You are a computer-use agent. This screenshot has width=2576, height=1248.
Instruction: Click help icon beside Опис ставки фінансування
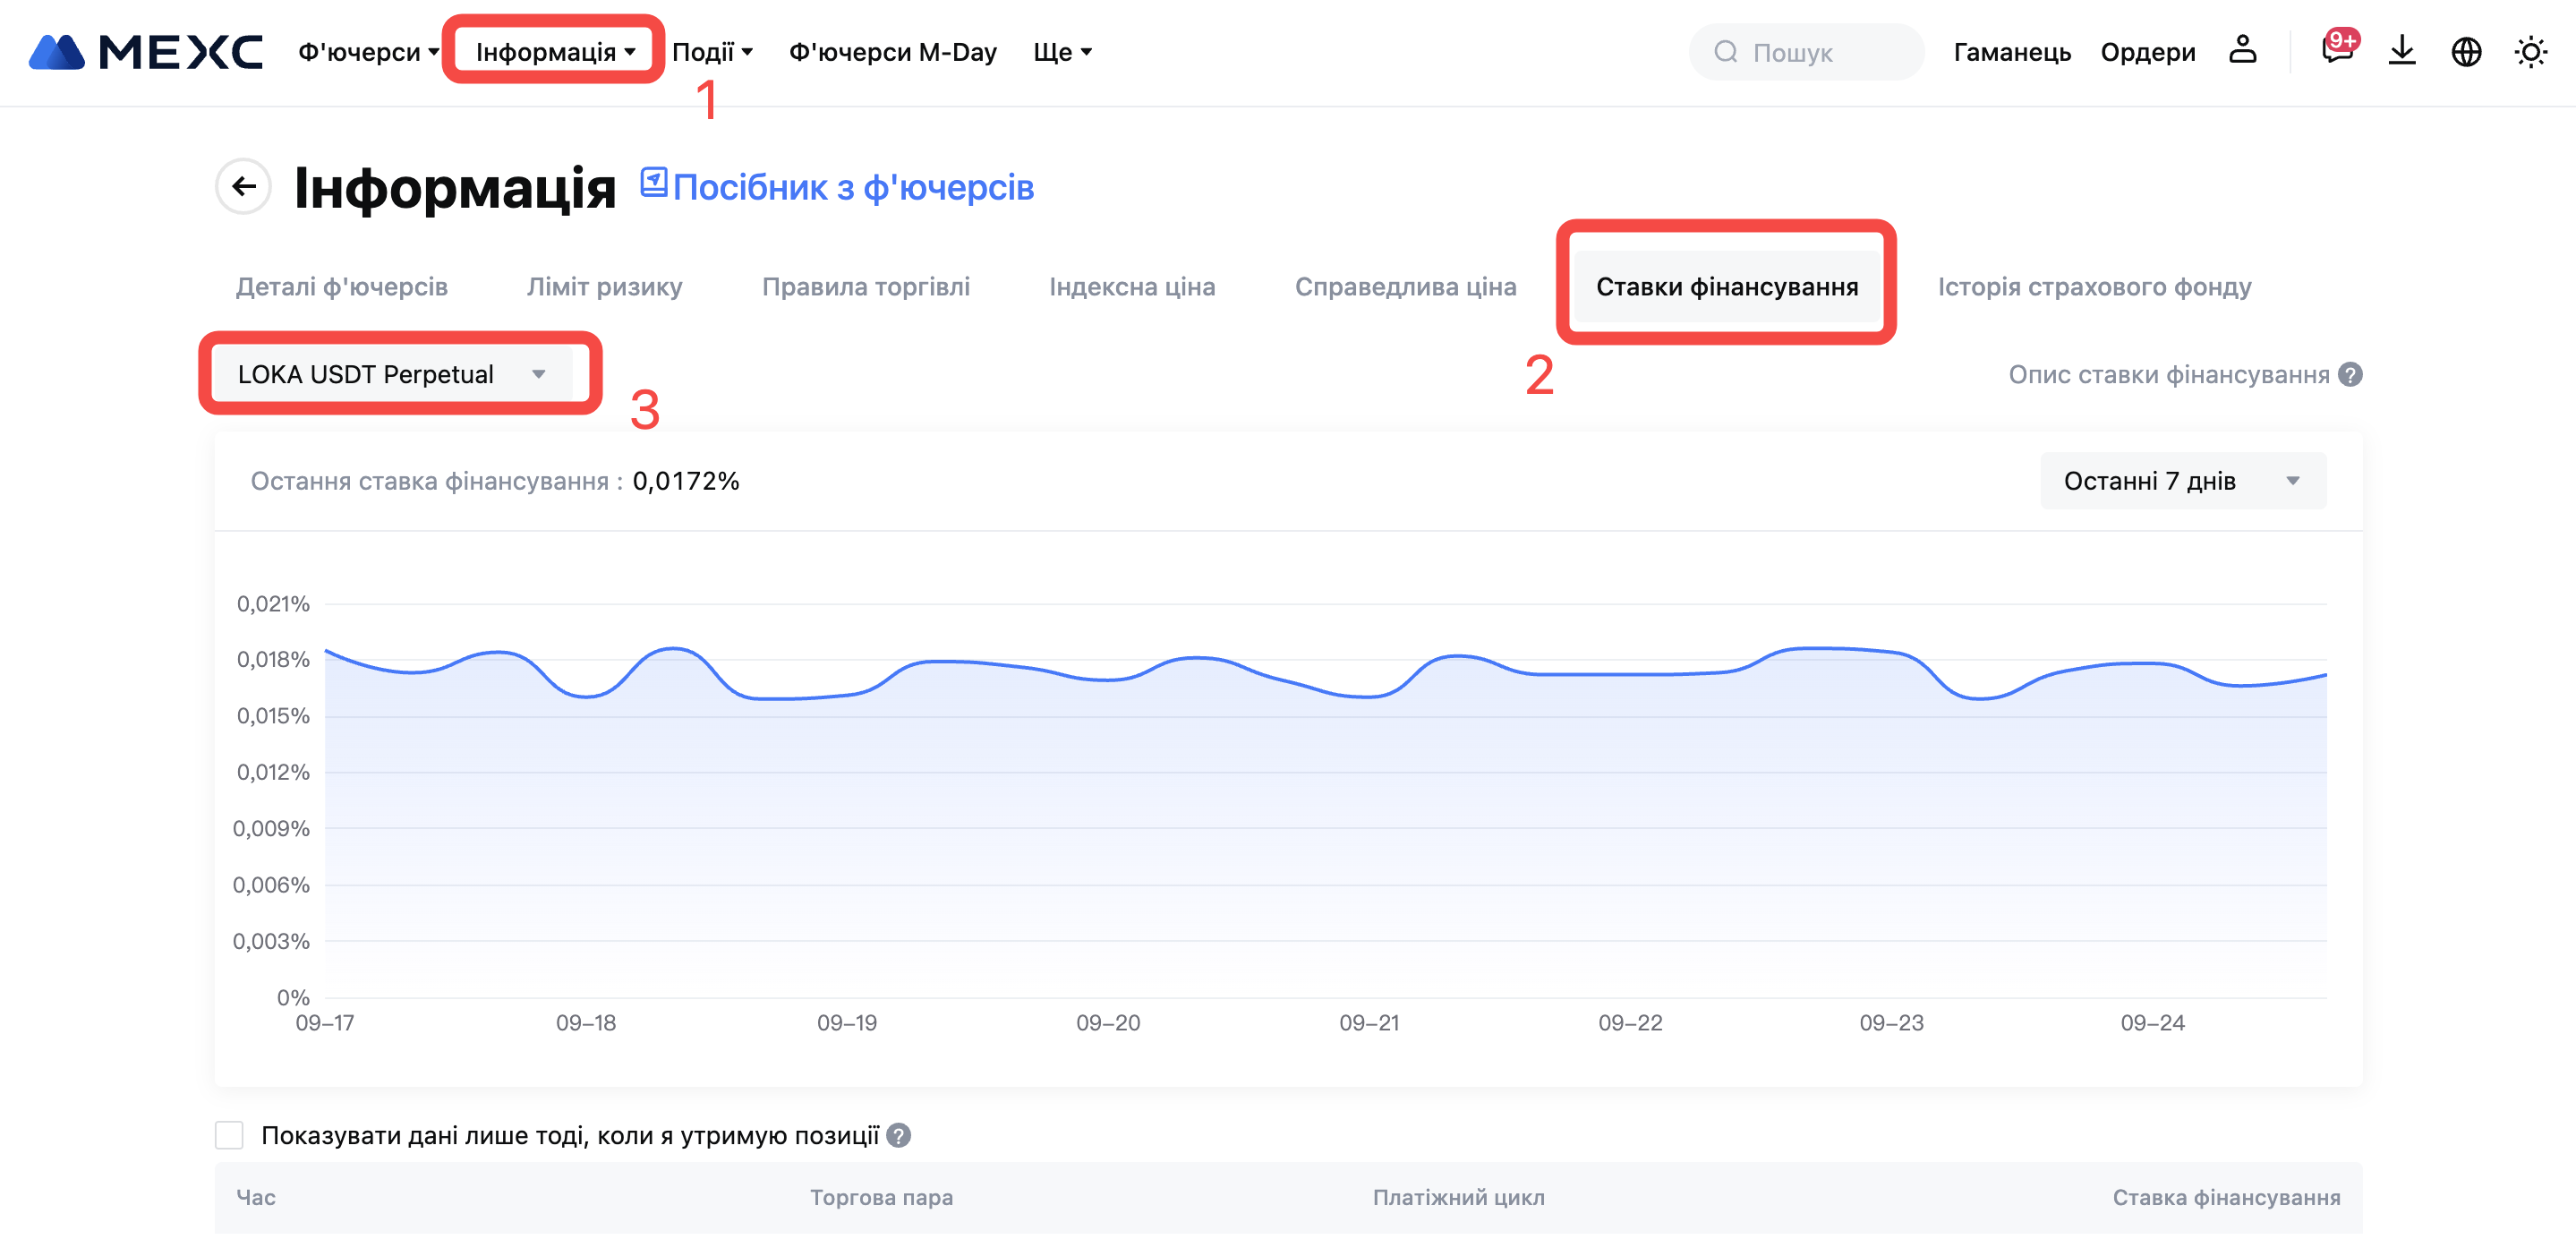pyautogui.click(x=2350, y=374)
